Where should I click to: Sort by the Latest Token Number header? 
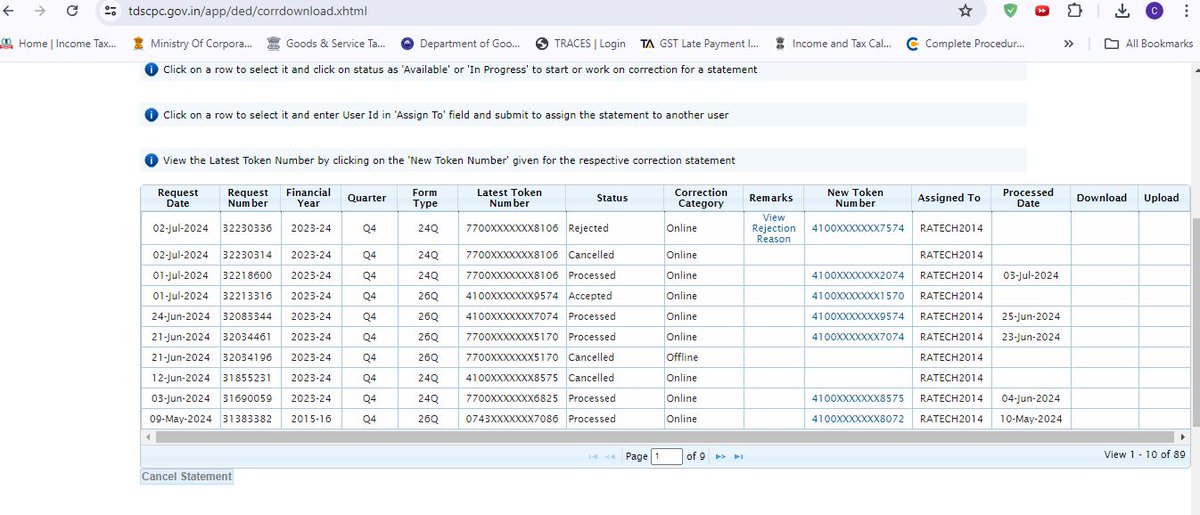pyautogui.click(x=510, y=198)
